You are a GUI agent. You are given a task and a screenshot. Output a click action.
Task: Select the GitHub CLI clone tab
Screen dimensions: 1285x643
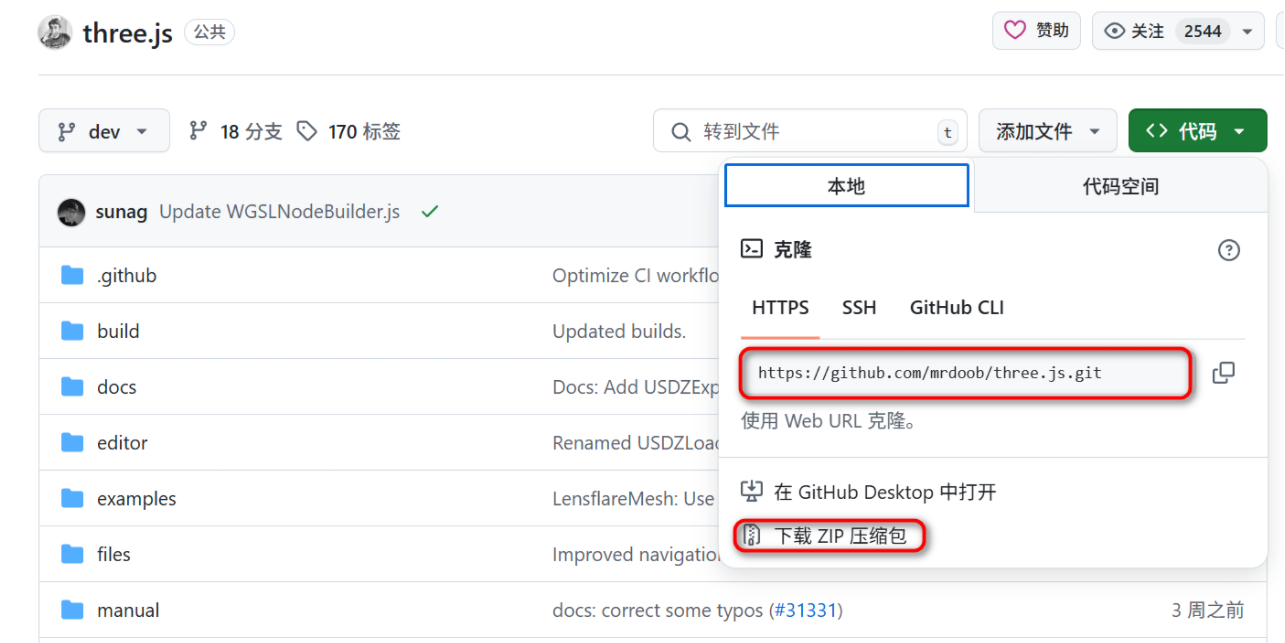pyautogui.click(x=957, y=308)
